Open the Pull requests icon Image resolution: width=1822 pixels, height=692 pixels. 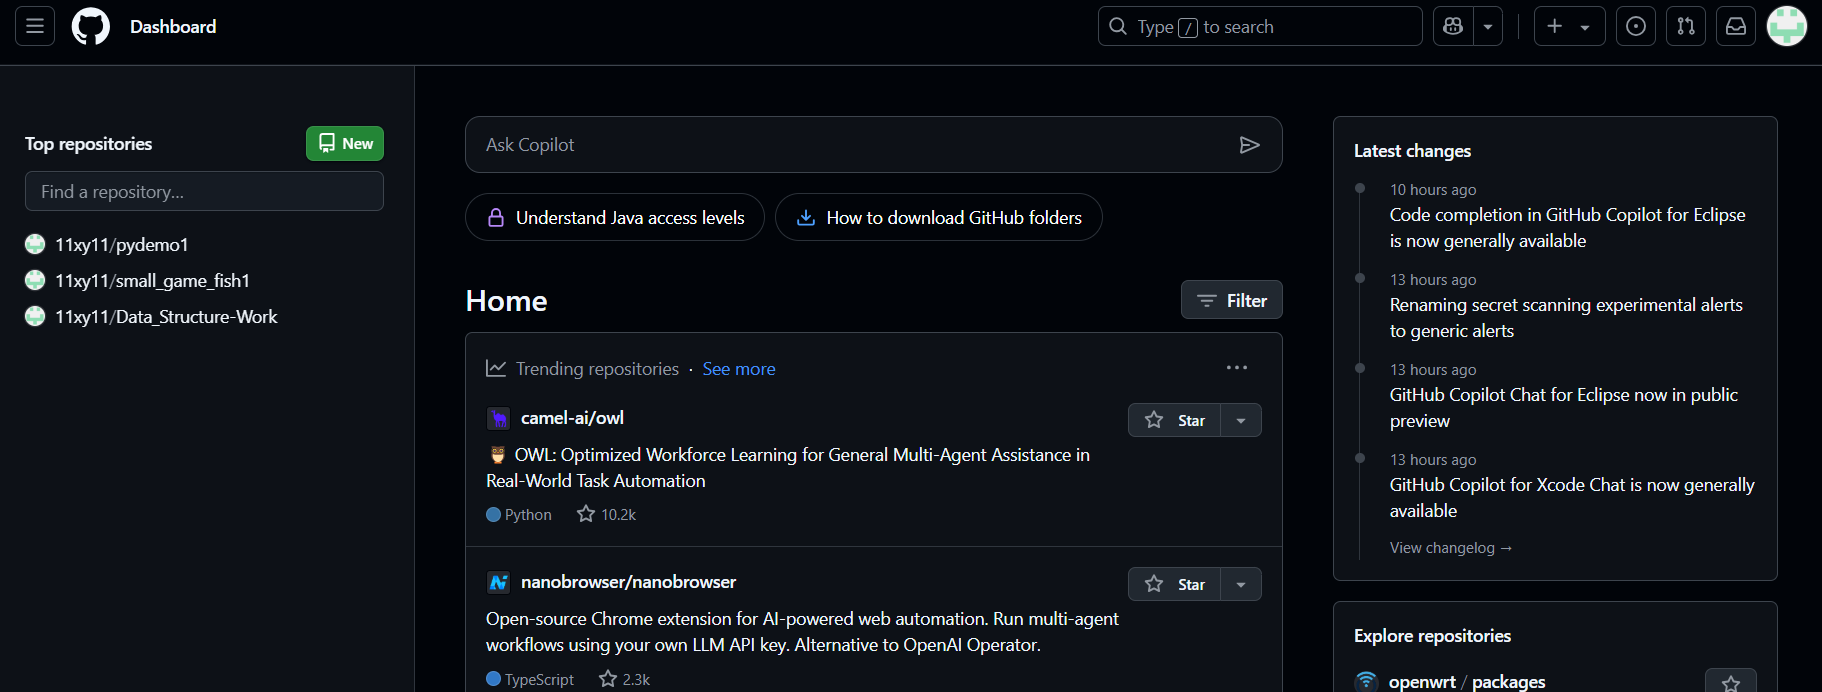tap(1686, 26)
